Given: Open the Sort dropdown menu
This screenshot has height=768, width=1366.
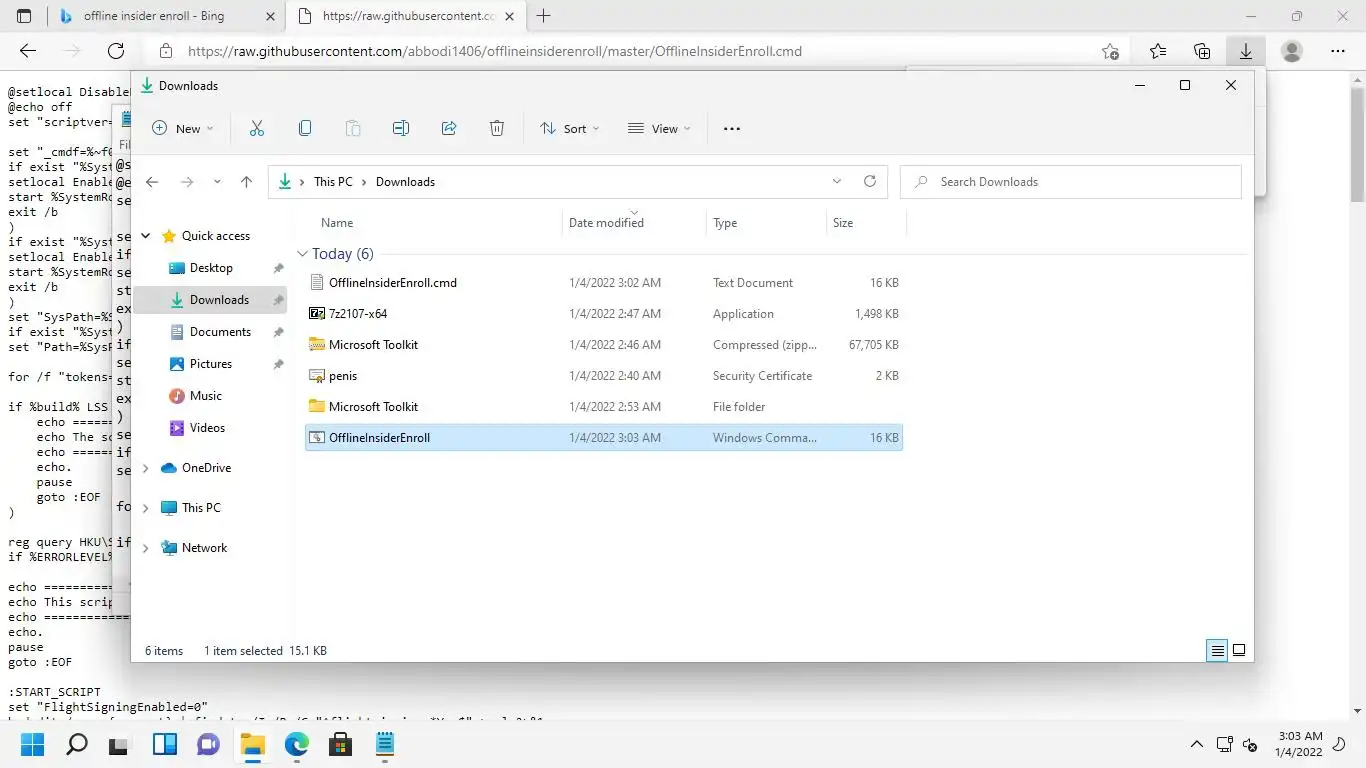Looking at the screenshot, I should click(x=570, y=128).
